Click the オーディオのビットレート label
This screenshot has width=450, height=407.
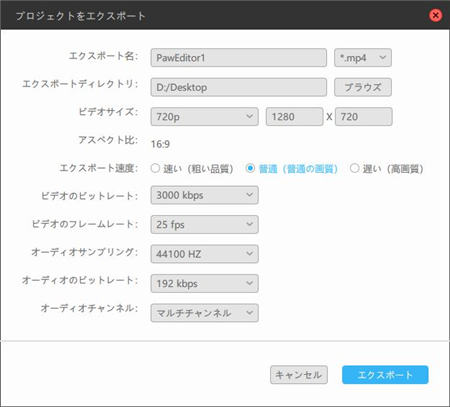click(80, 280)
